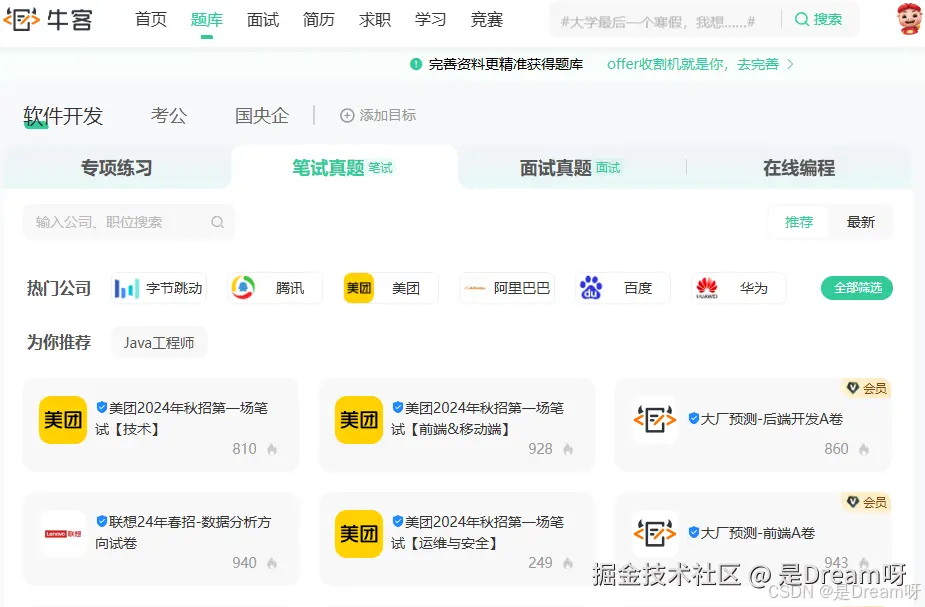The height and width of the screenshot is (607, 925).
Task: Select the 软件开发 target category
Action: (x=63, y=116)
